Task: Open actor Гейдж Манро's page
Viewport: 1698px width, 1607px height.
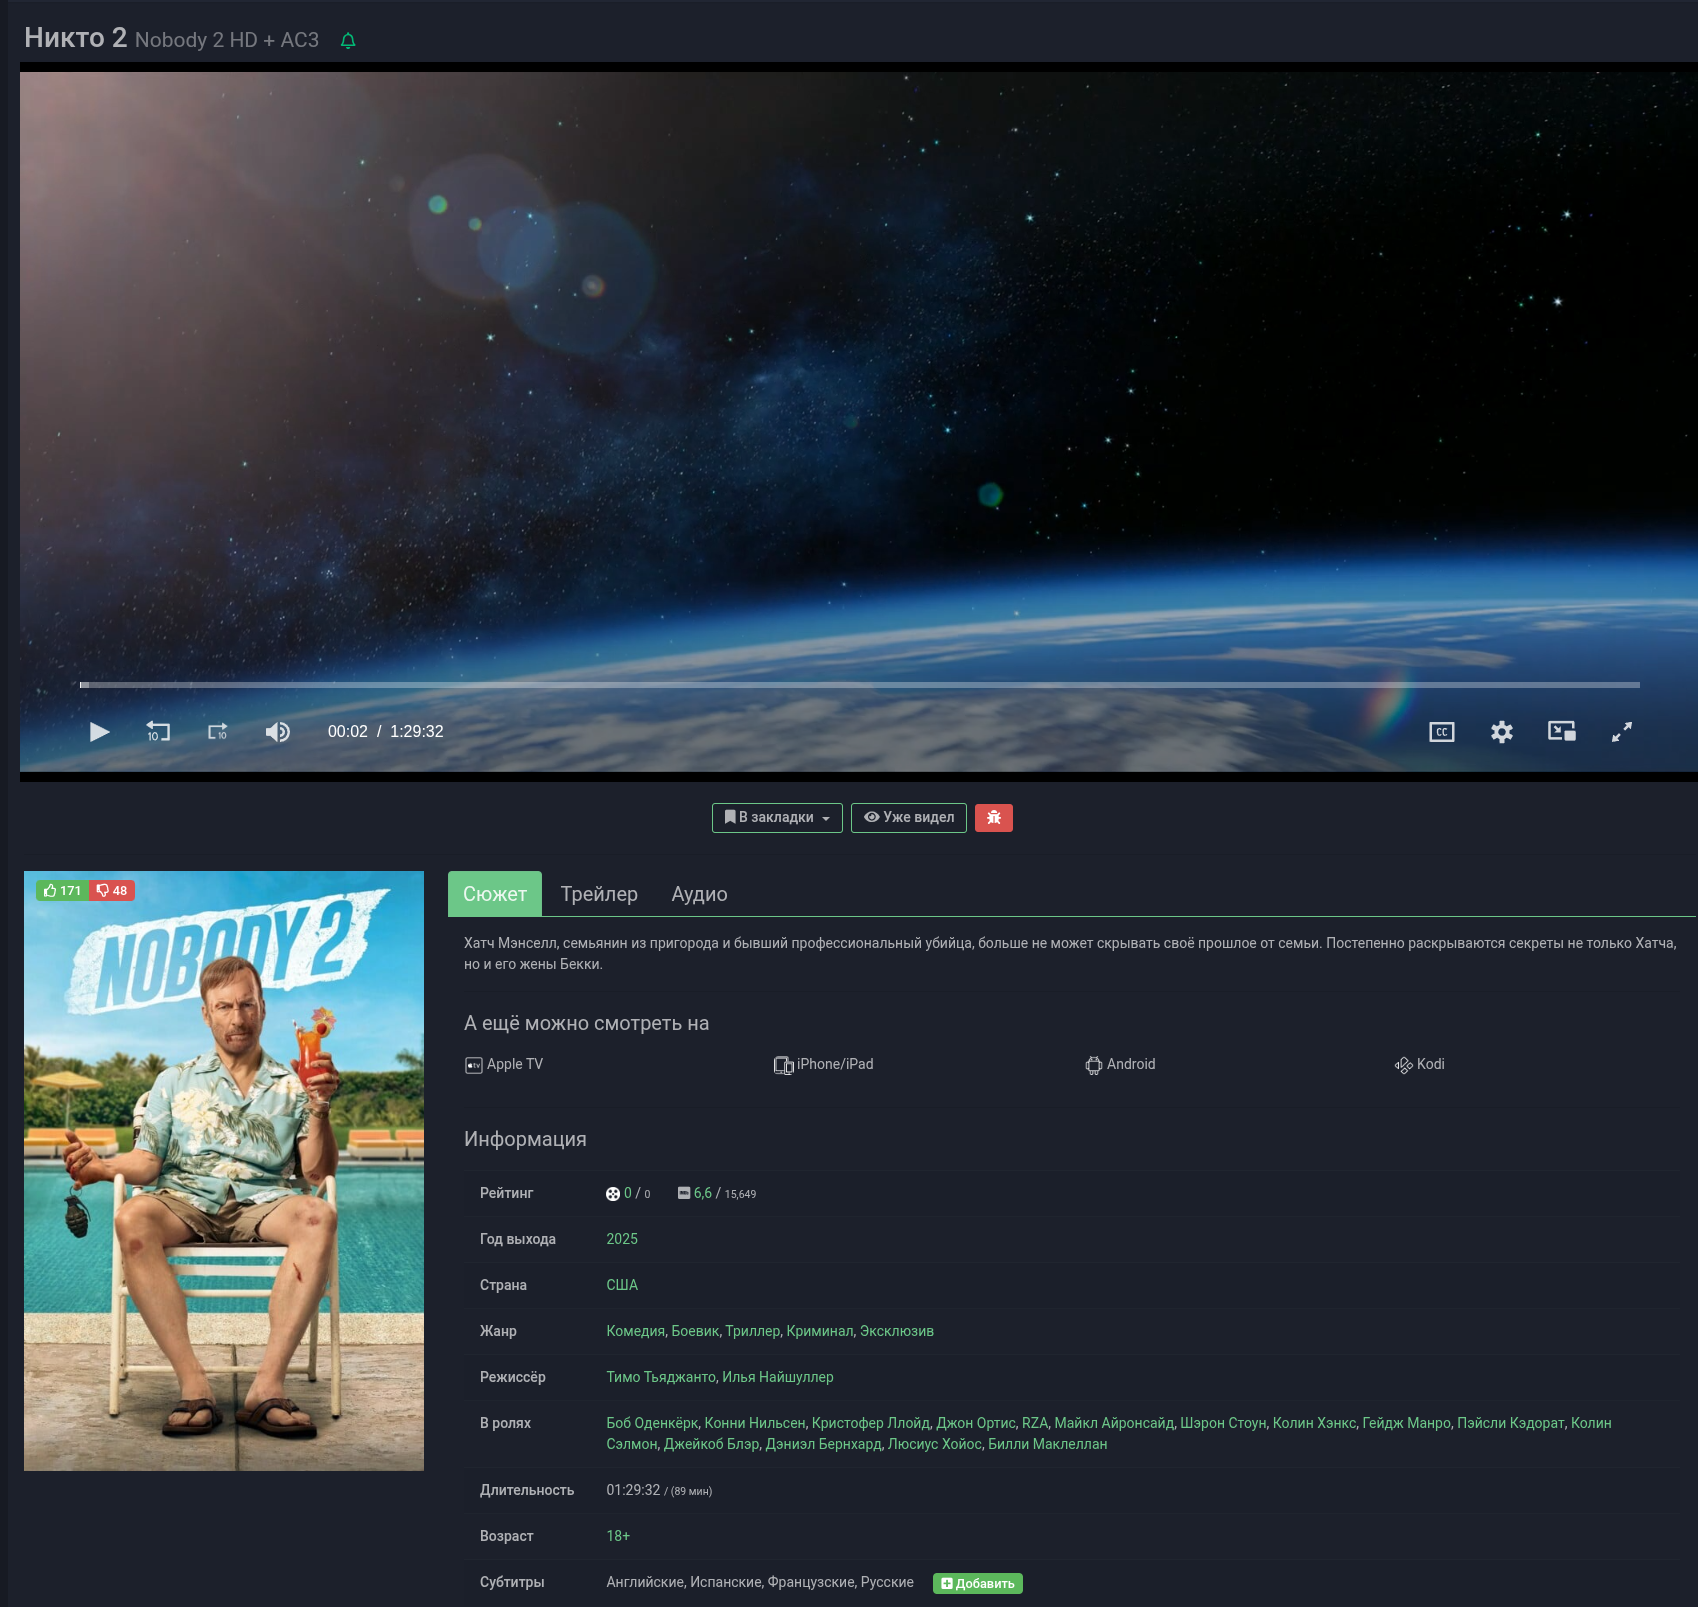Action: click(x=1407, y=1423)
